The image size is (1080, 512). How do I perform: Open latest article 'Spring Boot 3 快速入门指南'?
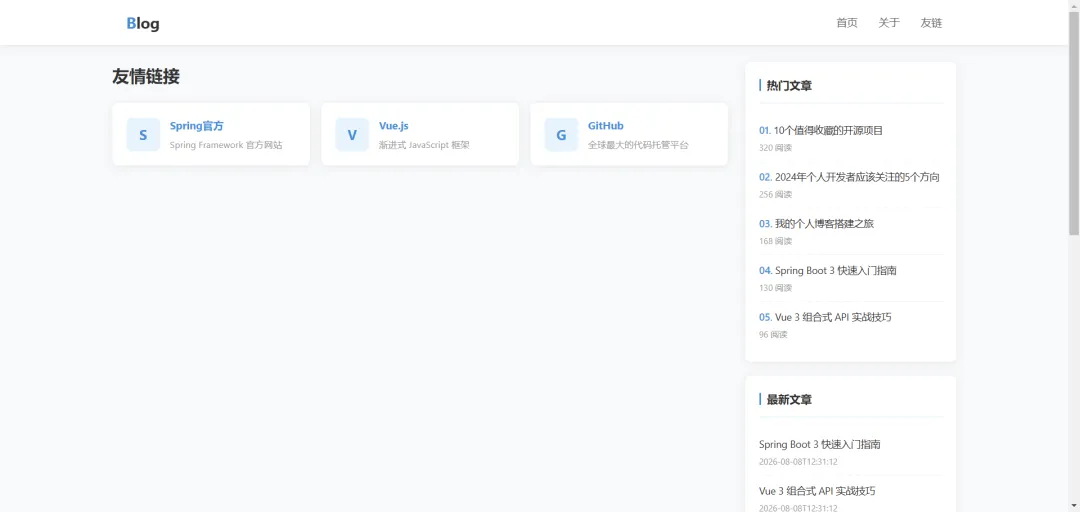click(820, 444)
